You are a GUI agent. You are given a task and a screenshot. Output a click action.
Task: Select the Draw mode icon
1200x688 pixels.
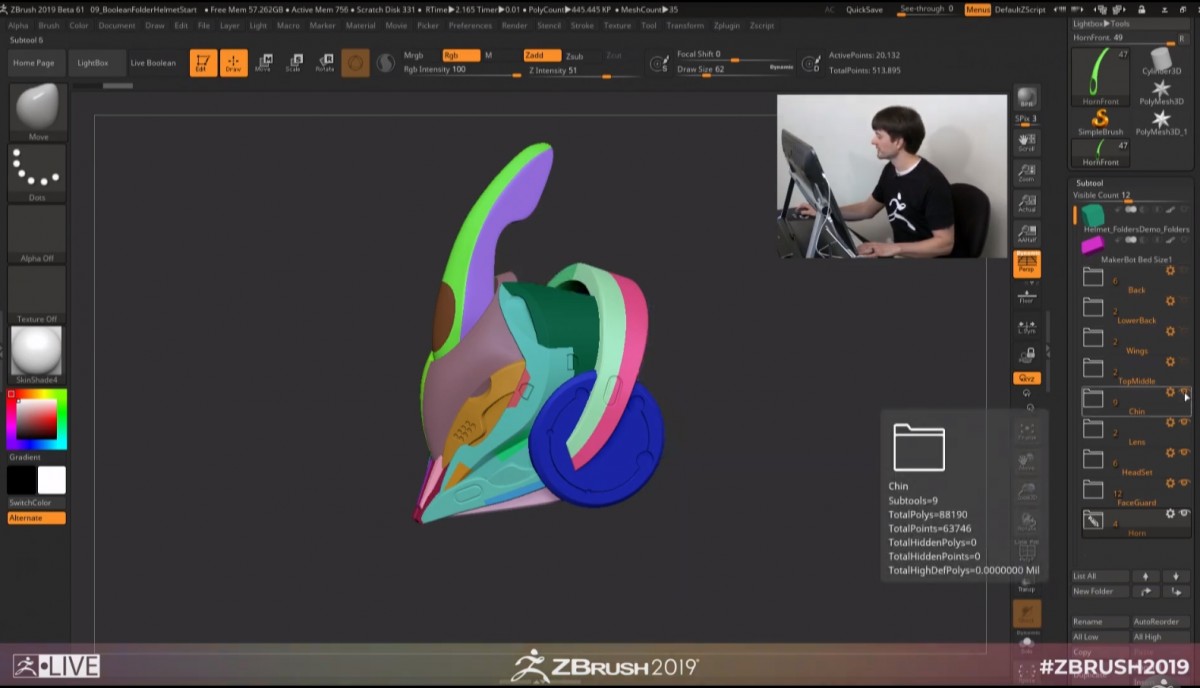[x=233, y=63]
